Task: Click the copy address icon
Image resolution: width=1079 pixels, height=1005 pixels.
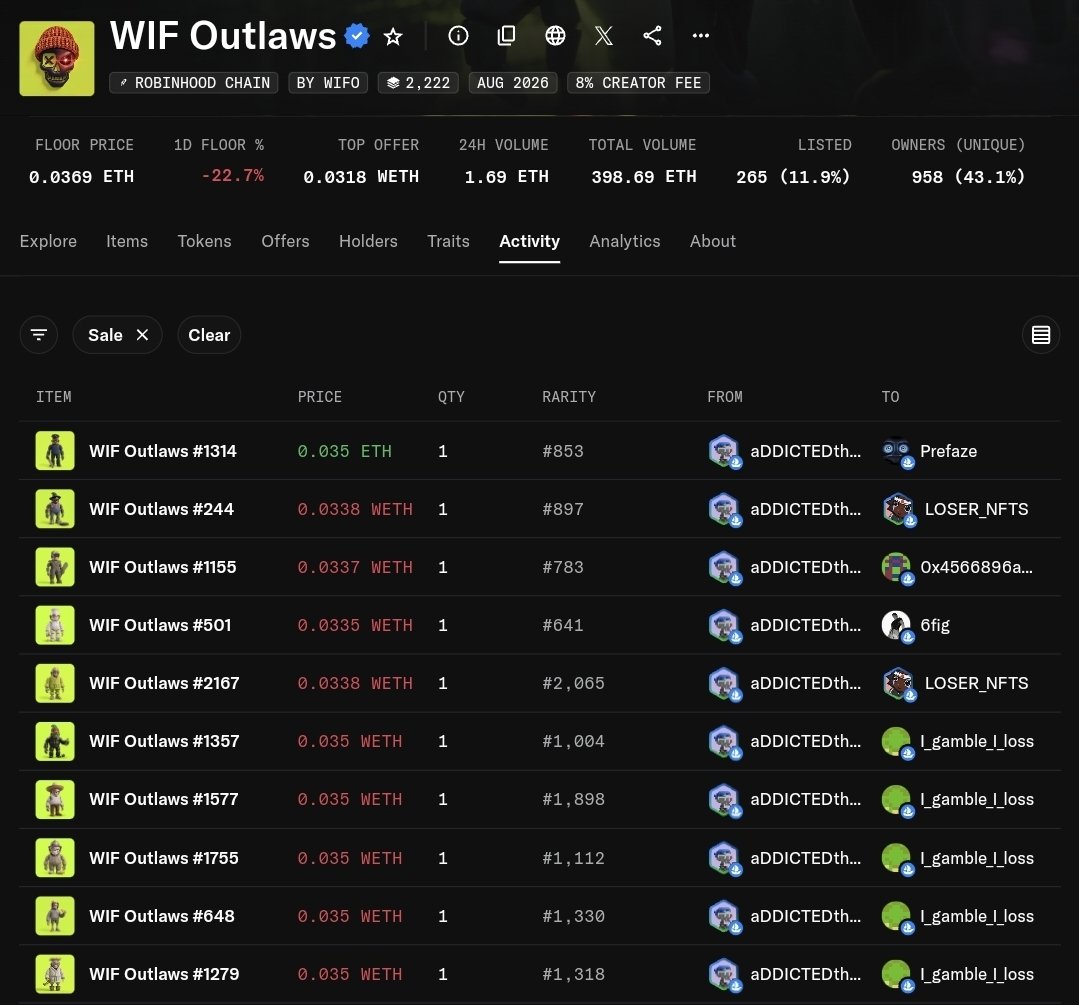Action: point(506,36)
